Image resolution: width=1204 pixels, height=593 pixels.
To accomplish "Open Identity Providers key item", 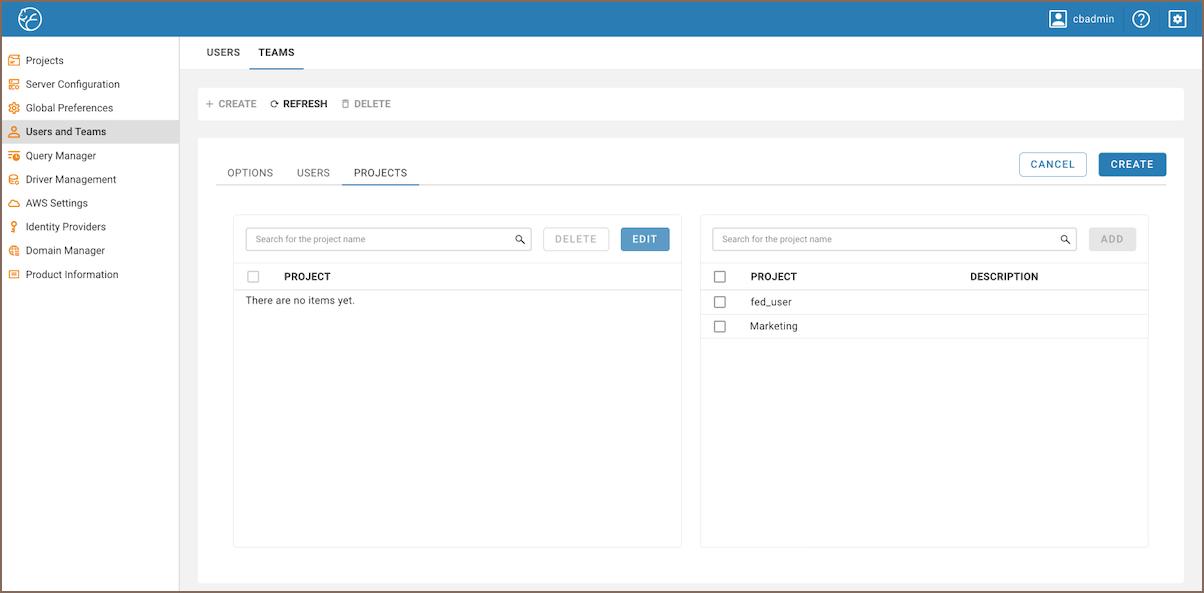I will [x=65, y=227].
